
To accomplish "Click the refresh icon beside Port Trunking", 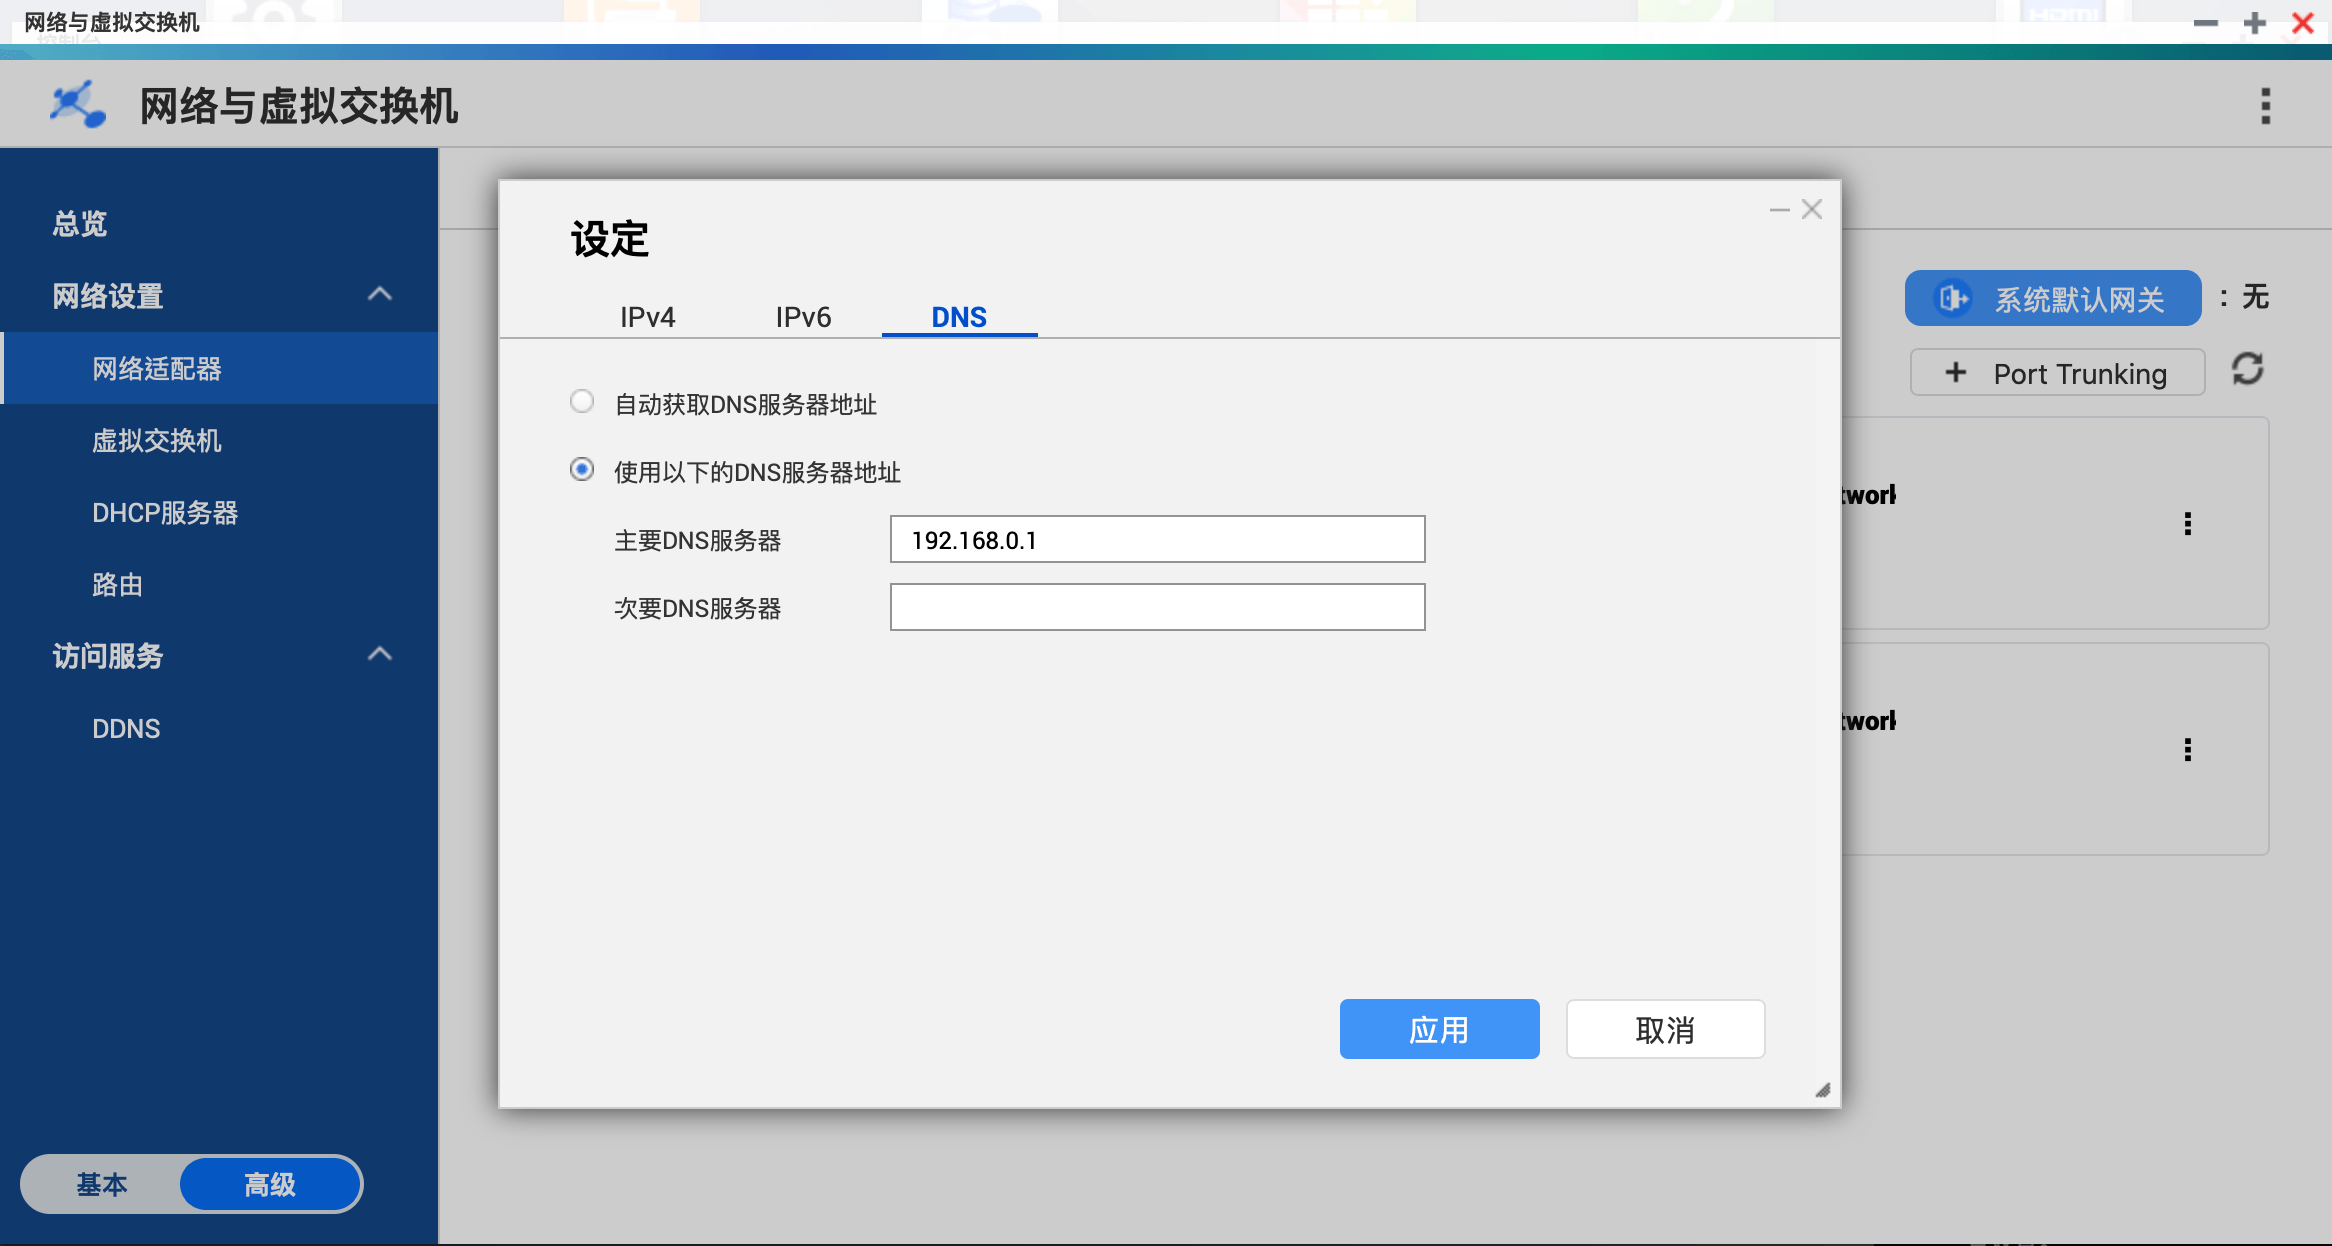I will coord(2248,370).
